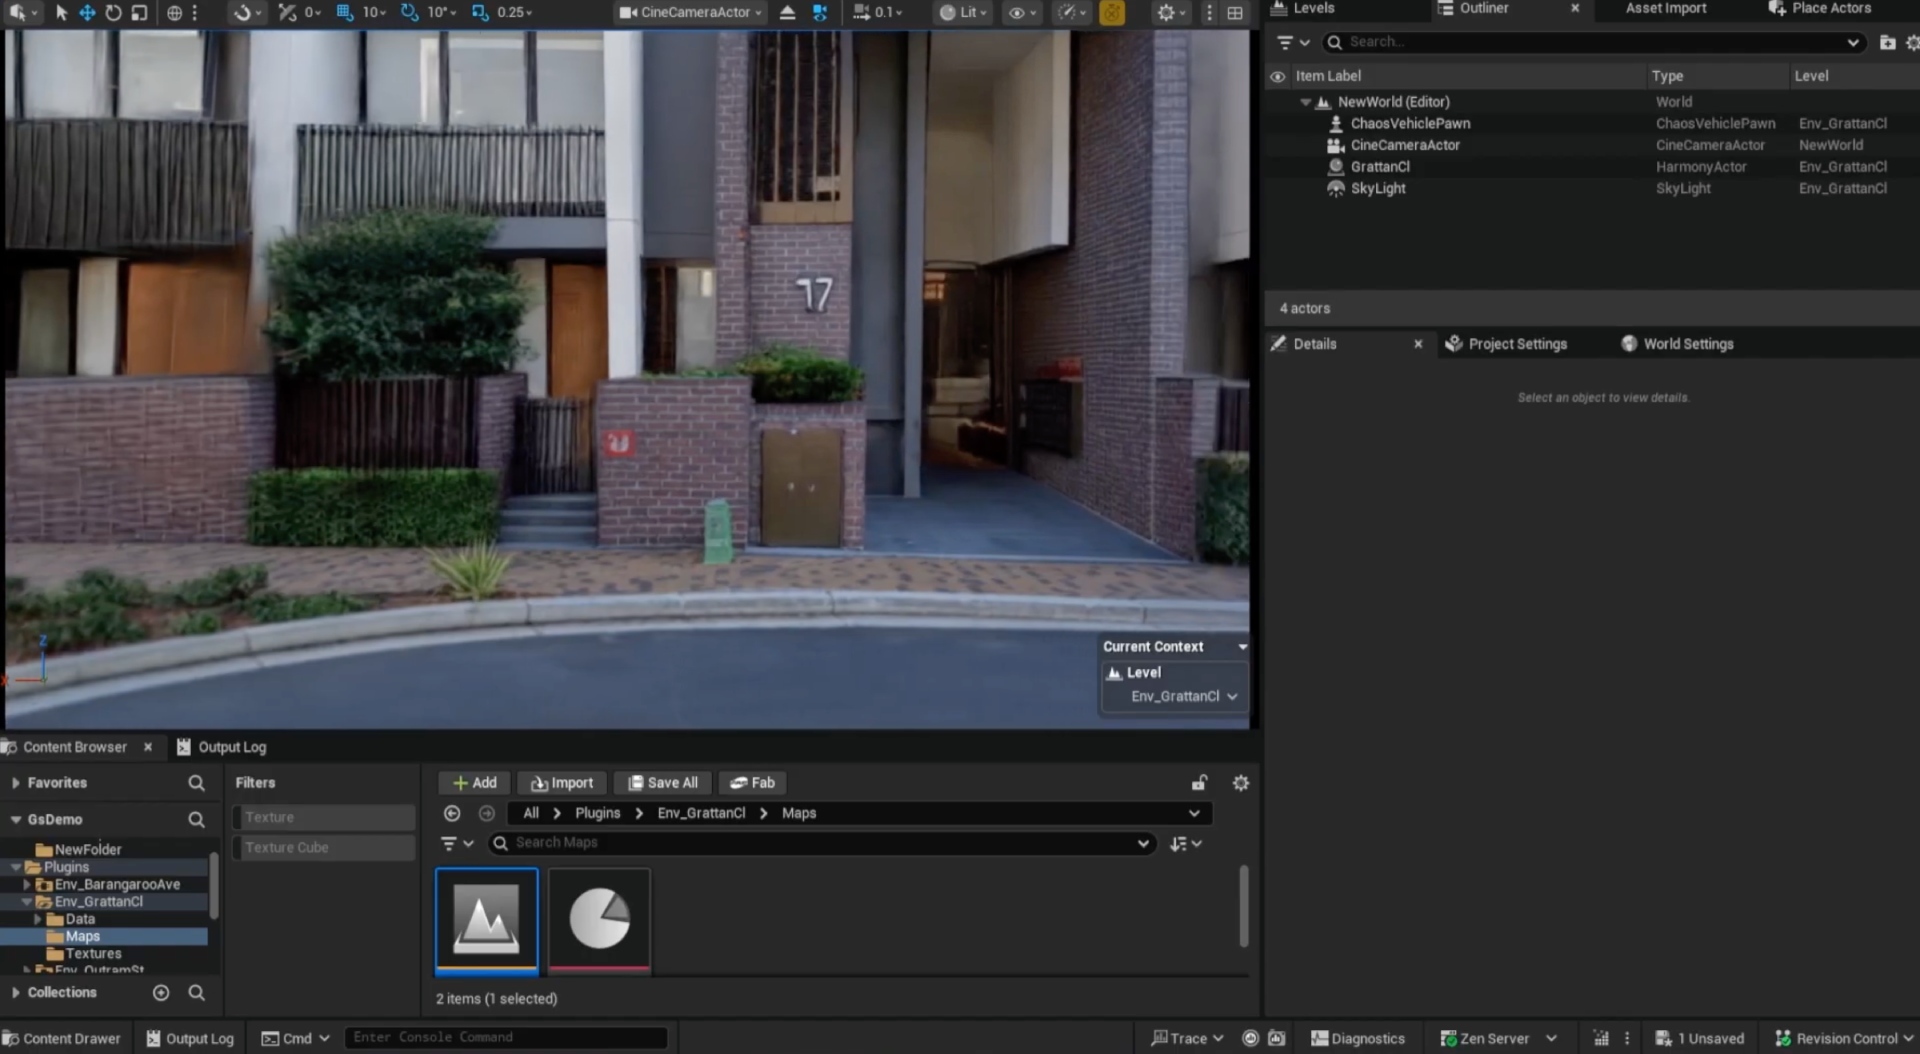Click the Save All button
The height and width of the screenshot is (1054, 1920).
[x=663, y=783]
